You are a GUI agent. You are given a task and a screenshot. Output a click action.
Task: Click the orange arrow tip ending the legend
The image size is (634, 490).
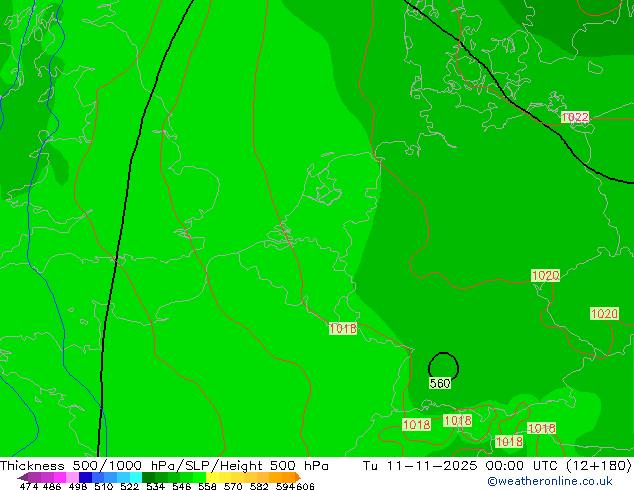(298, 477)
